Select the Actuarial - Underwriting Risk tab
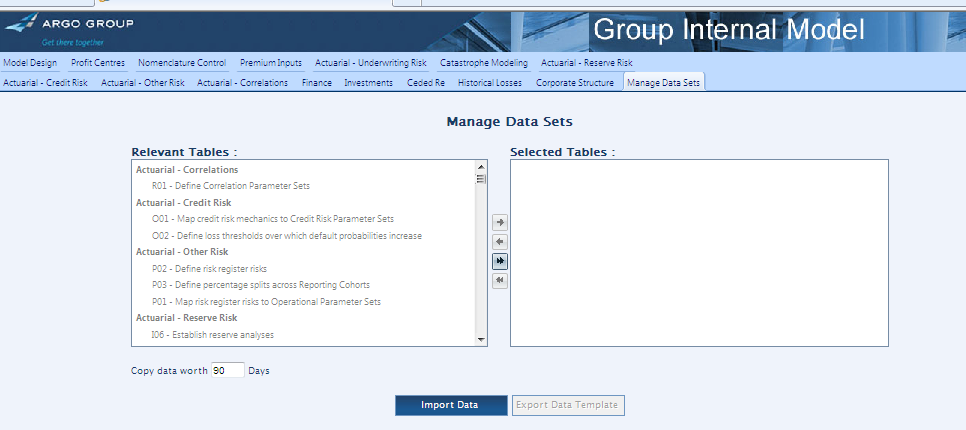Image resolution: width=966 pixels, height=430 pixels. click(x=370, y=63)
